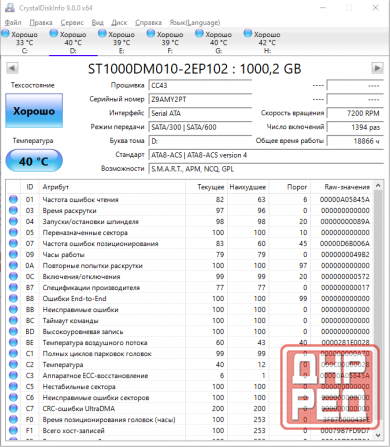Click status icon for Нестабильные сектора row
The width and height of the screenshot is (390, 447).
pos(13,386)
